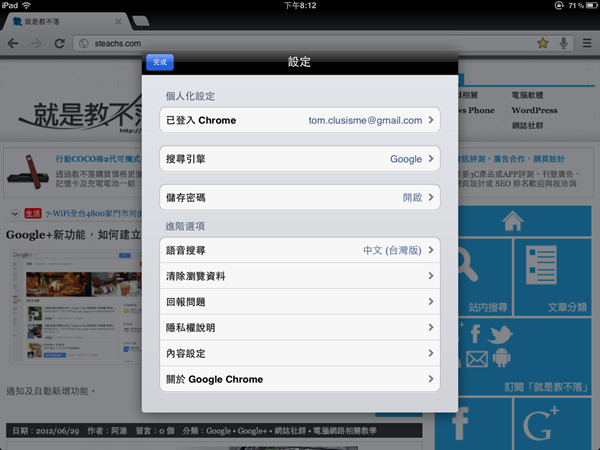Open the 隱私權說明 privacy row
This screenshot has width=600, height=450.
pos(300,328)
